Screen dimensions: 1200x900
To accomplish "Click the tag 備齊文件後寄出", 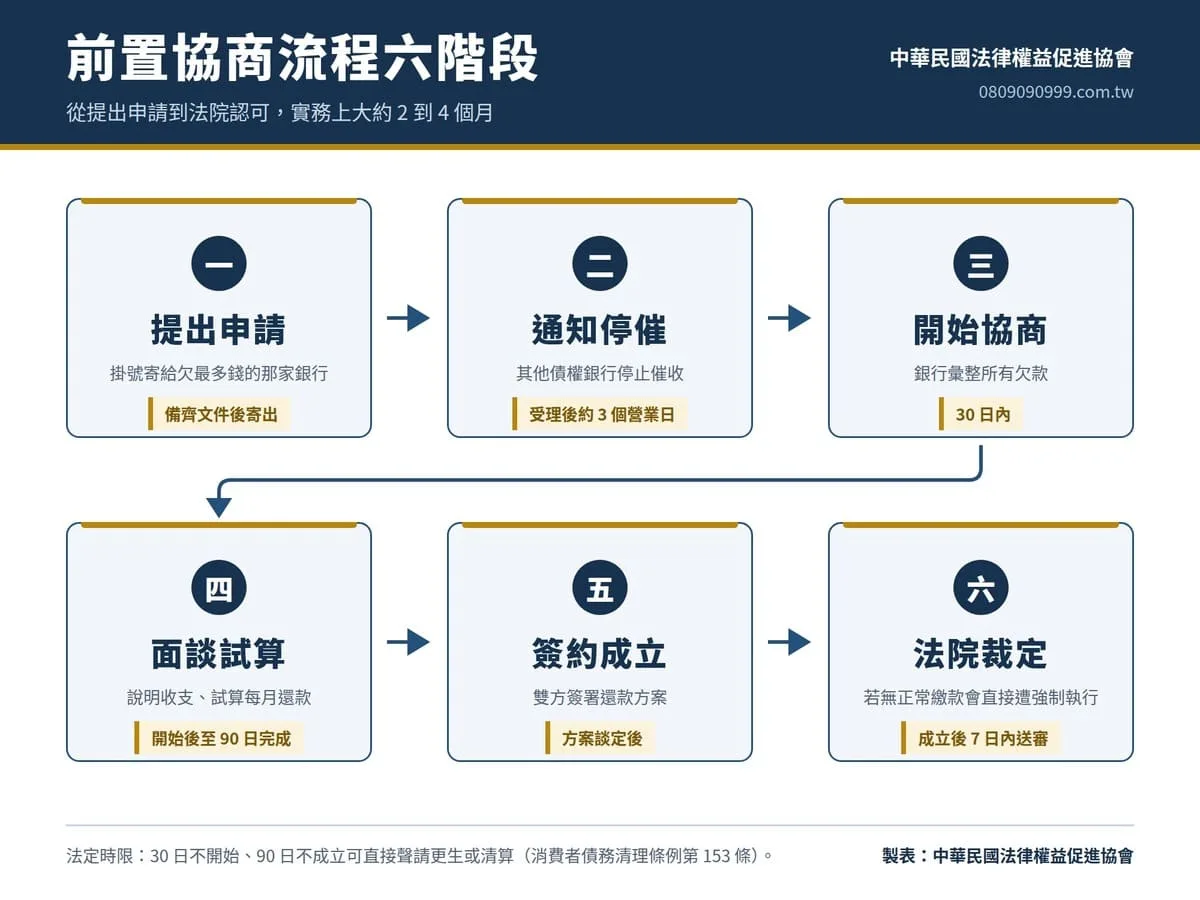I will click(219, 414).
